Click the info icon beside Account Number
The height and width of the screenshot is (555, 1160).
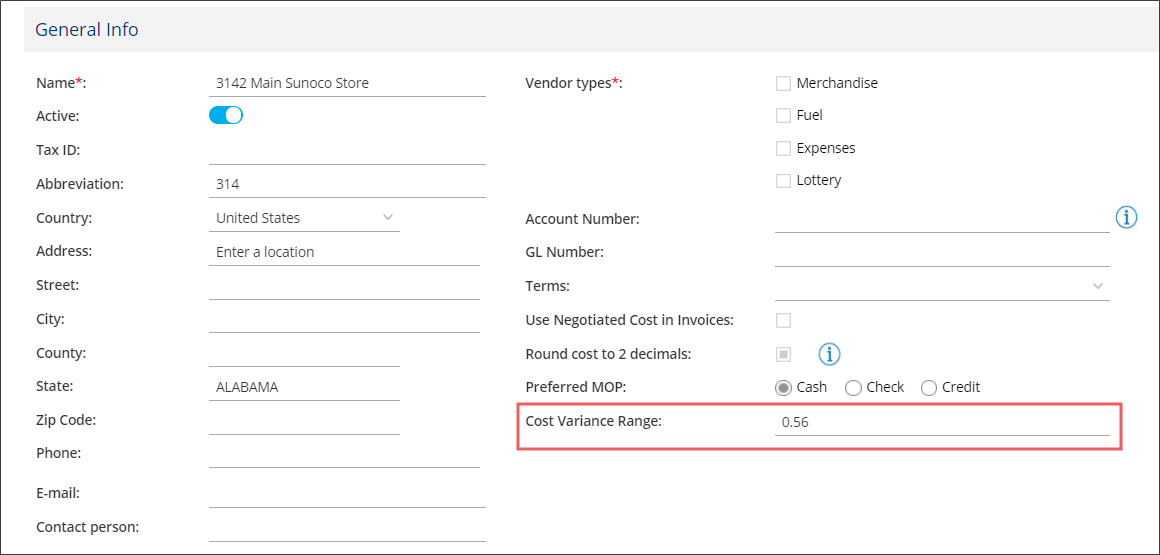(x=1125, y=218)
